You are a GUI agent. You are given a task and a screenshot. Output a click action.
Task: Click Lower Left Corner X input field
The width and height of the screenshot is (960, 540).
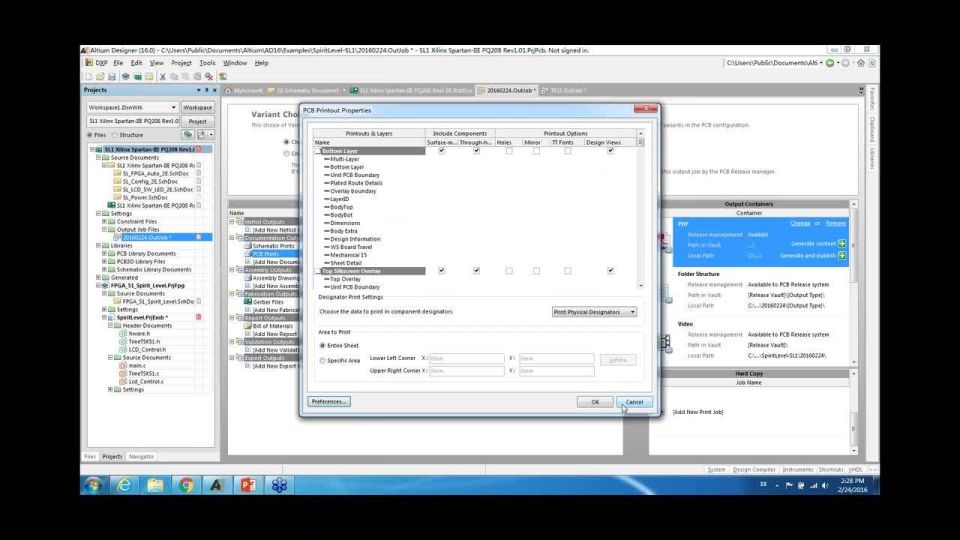click(x=467, y=358)
